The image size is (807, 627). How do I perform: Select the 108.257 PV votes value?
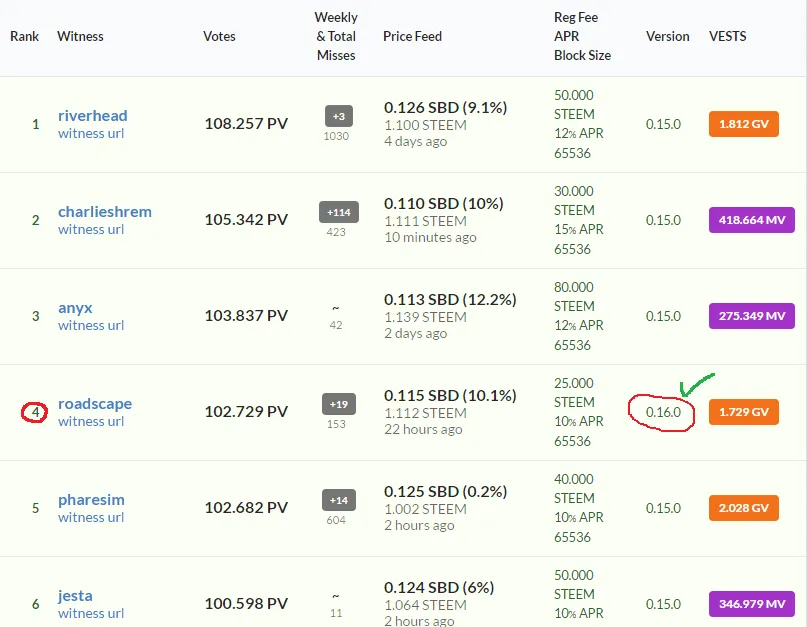click(246, 124)
